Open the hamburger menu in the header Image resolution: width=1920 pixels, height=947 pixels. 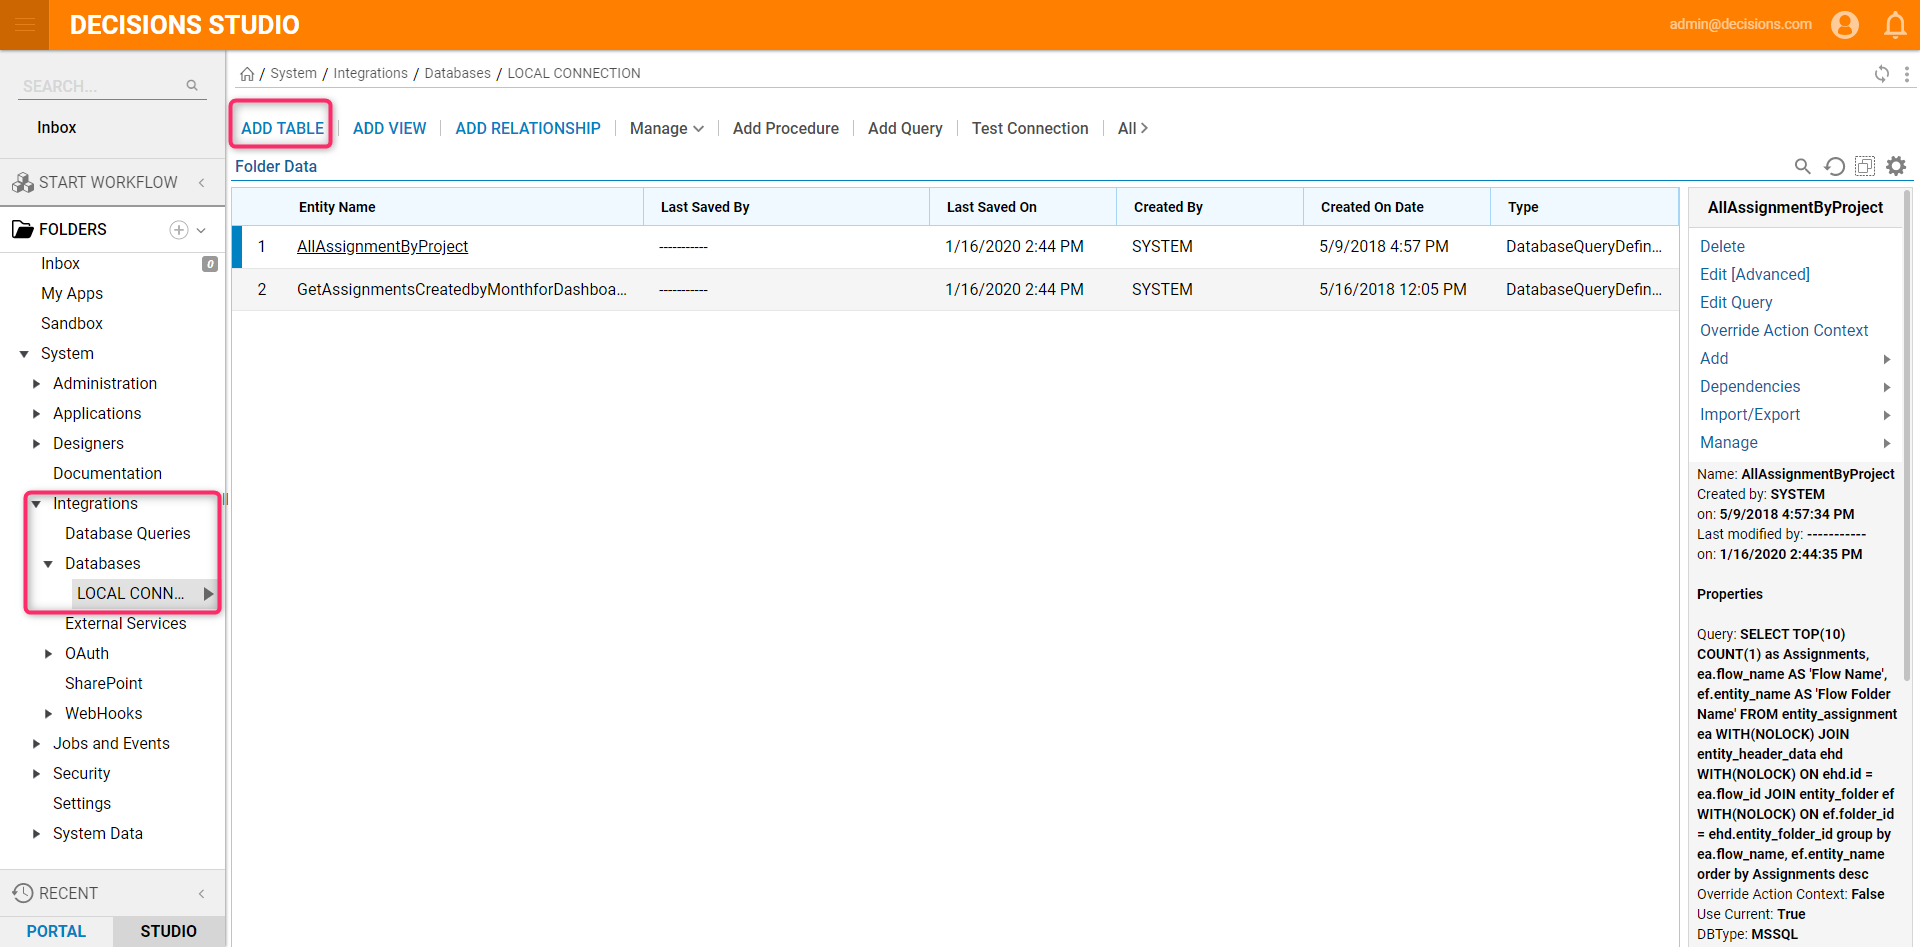24,25
